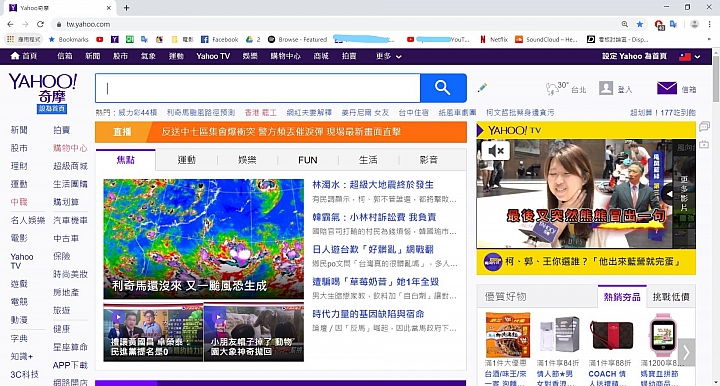The image size is (720, 386).
Task: Show next products with right chevron
Action: click(686, 352)
